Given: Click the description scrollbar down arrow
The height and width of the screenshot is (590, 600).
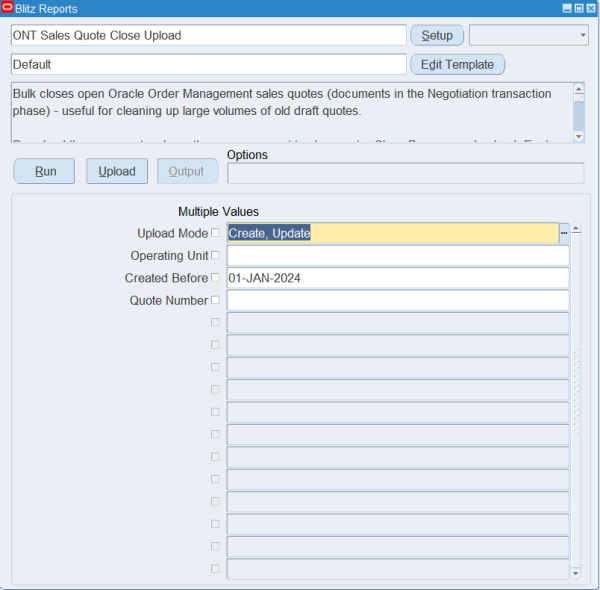Looking at the screenshot, I should (x=579, y=136).
